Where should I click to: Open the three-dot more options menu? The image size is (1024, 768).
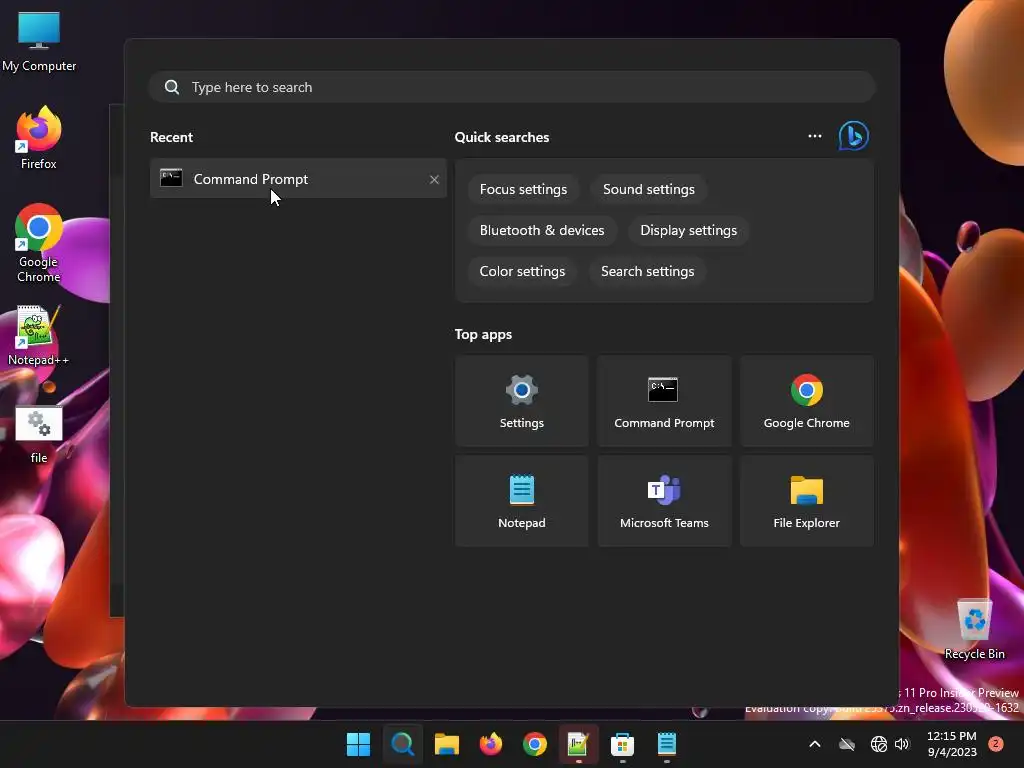click(814, 136)
